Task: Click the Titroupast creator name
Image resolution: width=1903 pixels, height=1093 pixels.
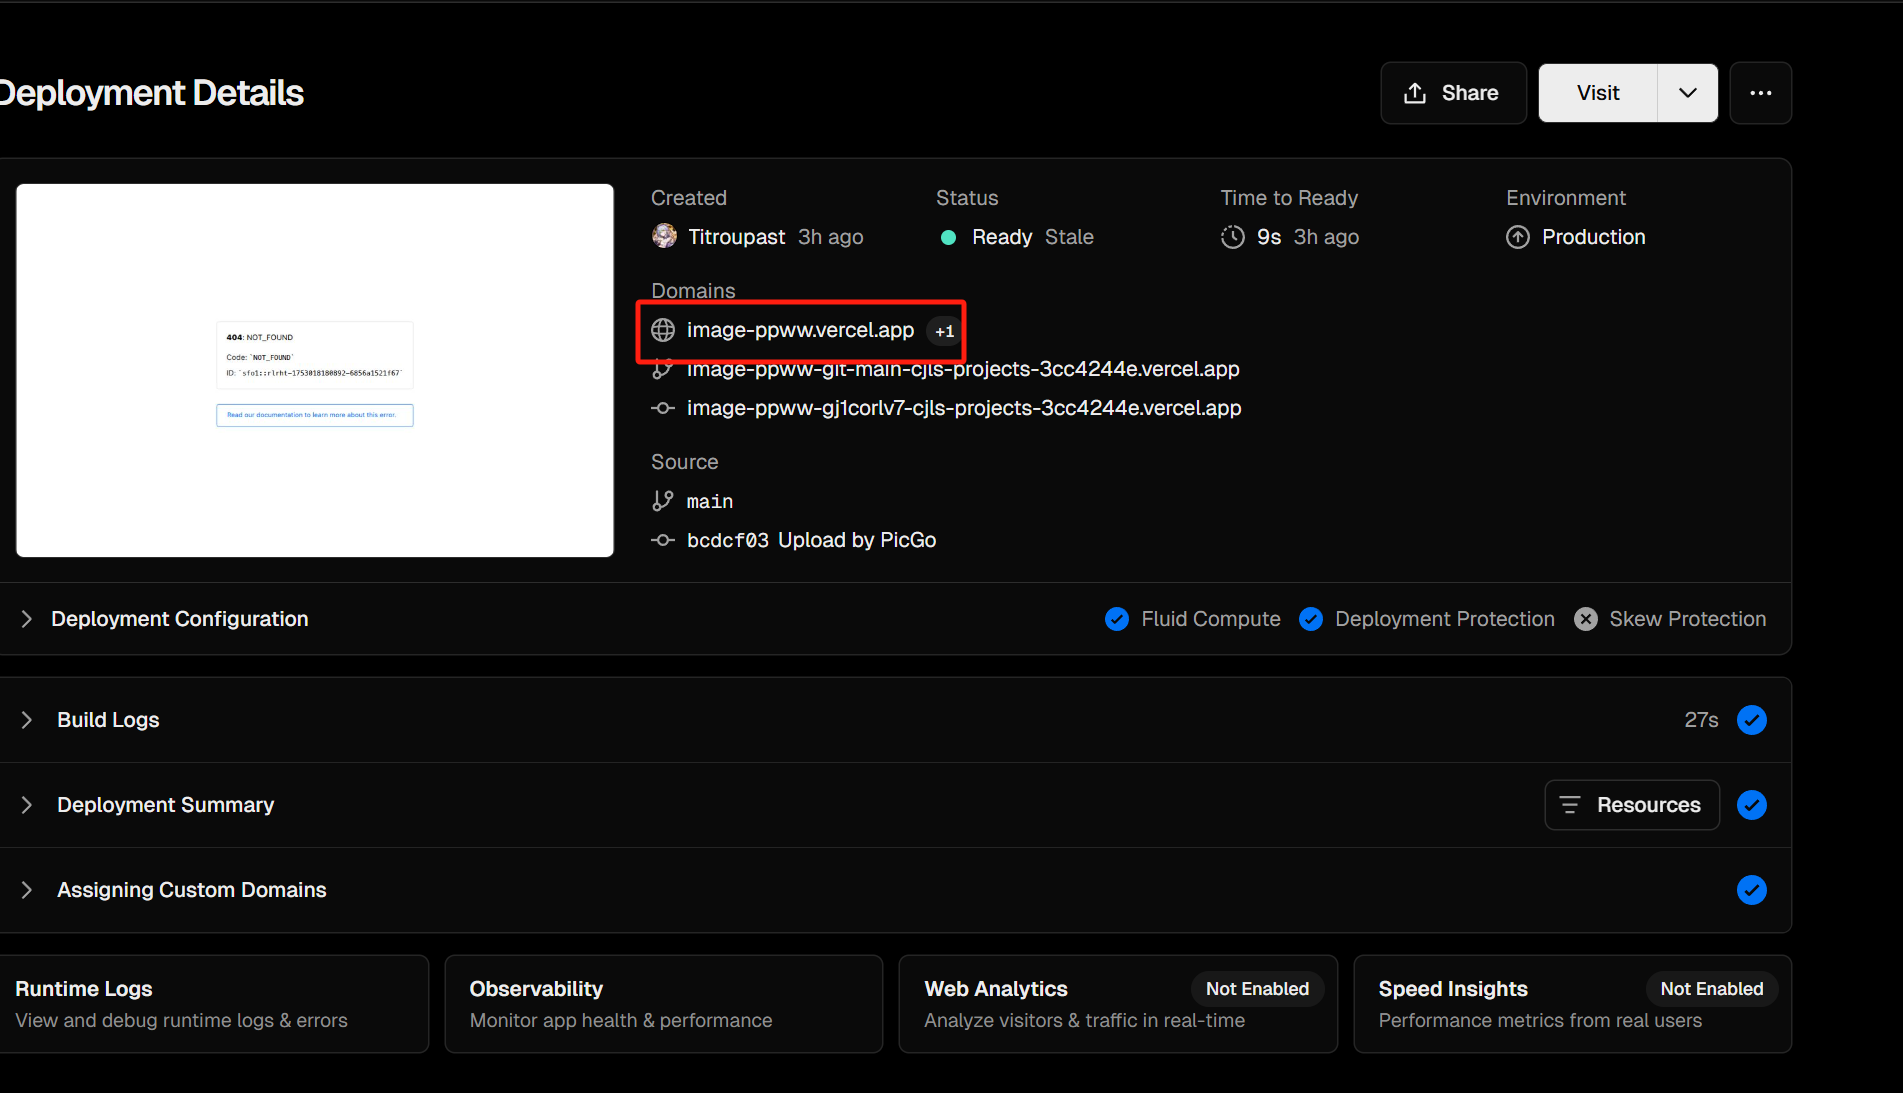Action: coord(737,237)
